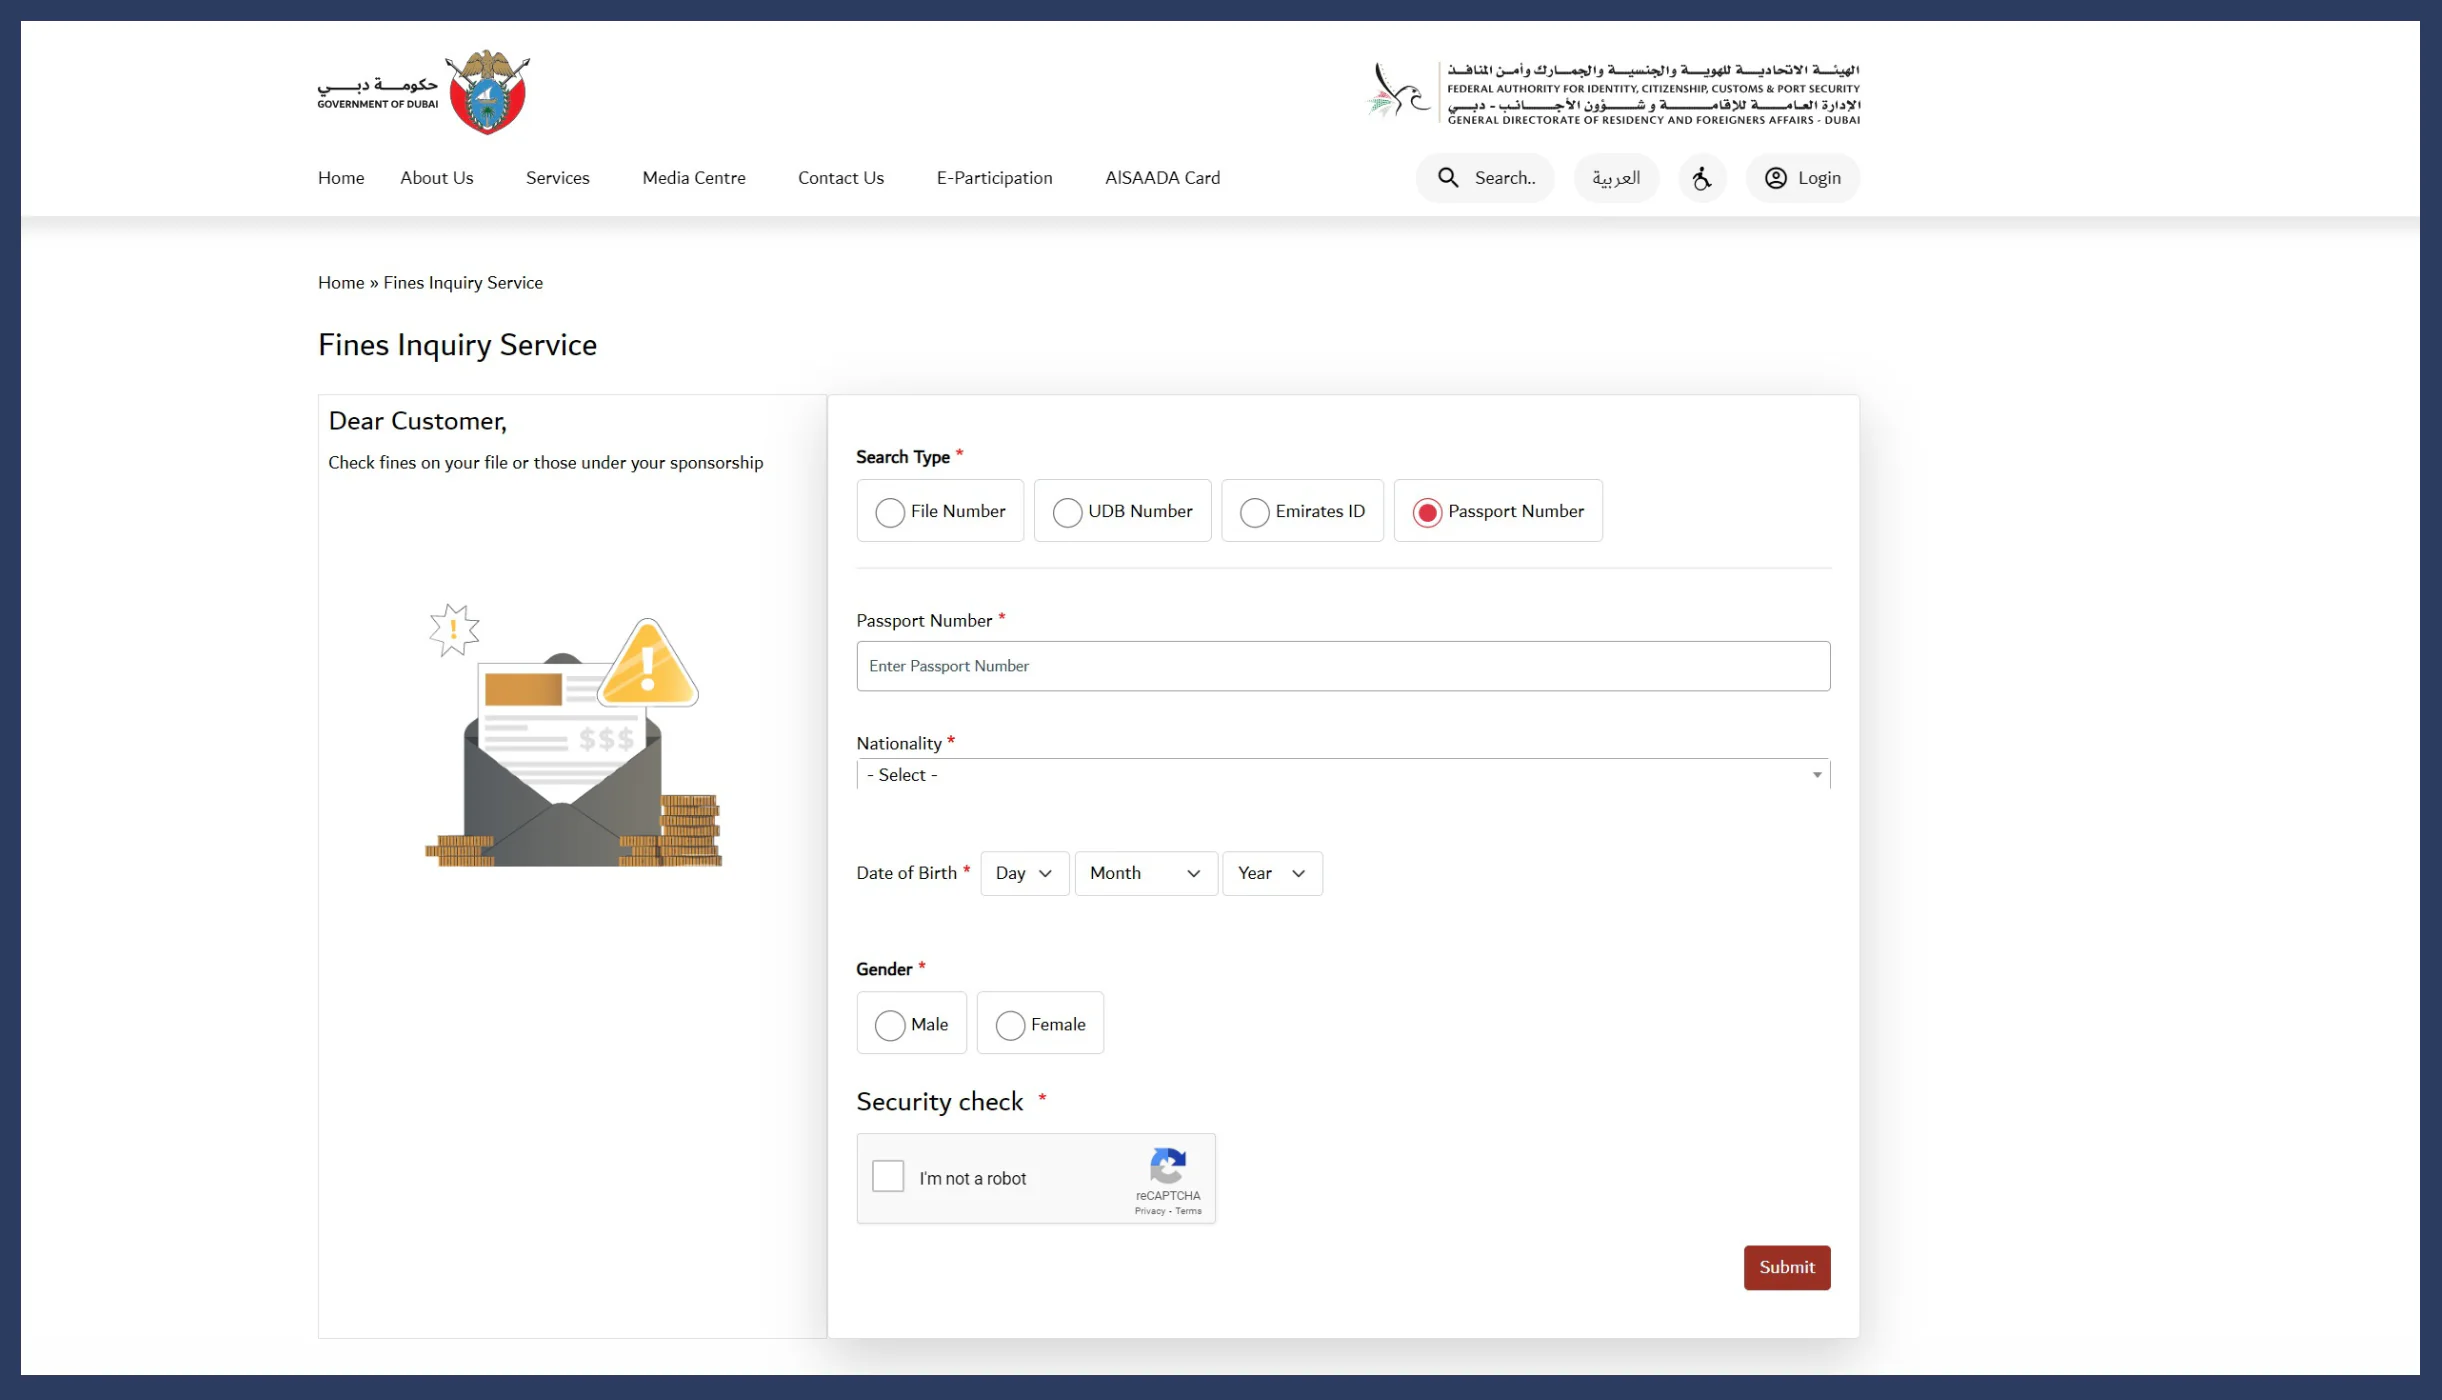Choose Male as the gender
The image size is (2442, 1400).
click(890, 1024)
